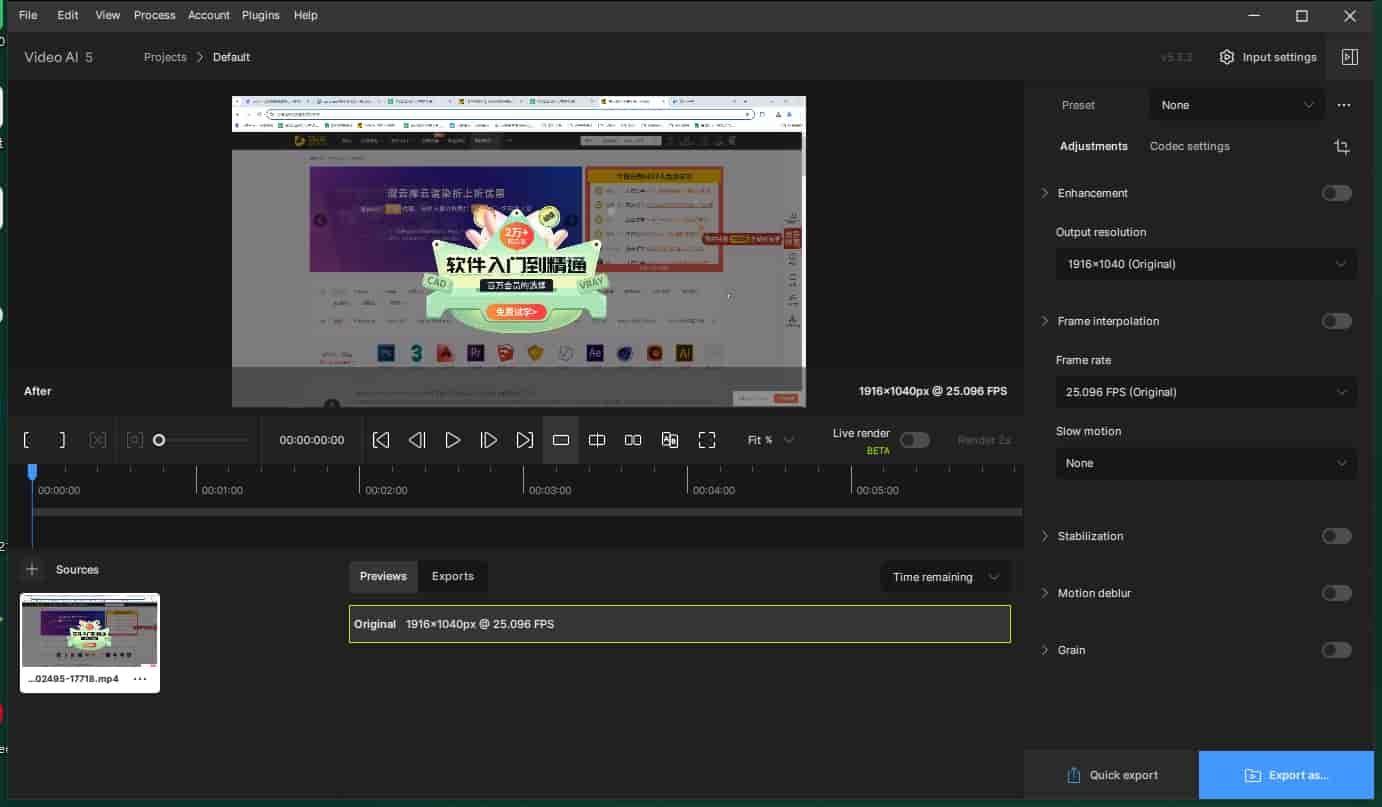Collapse the right side panel
Image resolution: width=1382 pixels, height=807 pixels.
1349,57
